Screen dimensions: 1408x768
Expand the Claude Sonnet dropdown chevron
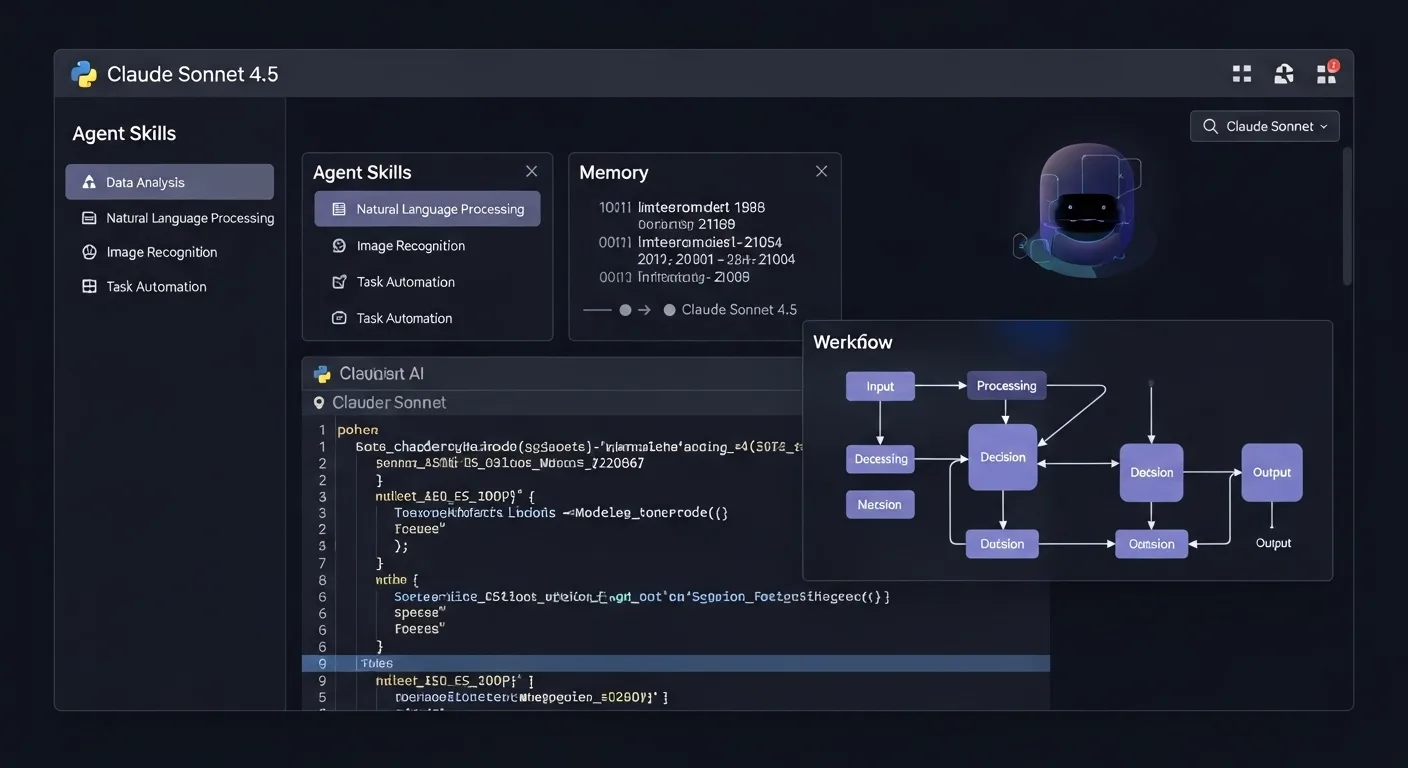(x=1324, y=126)
